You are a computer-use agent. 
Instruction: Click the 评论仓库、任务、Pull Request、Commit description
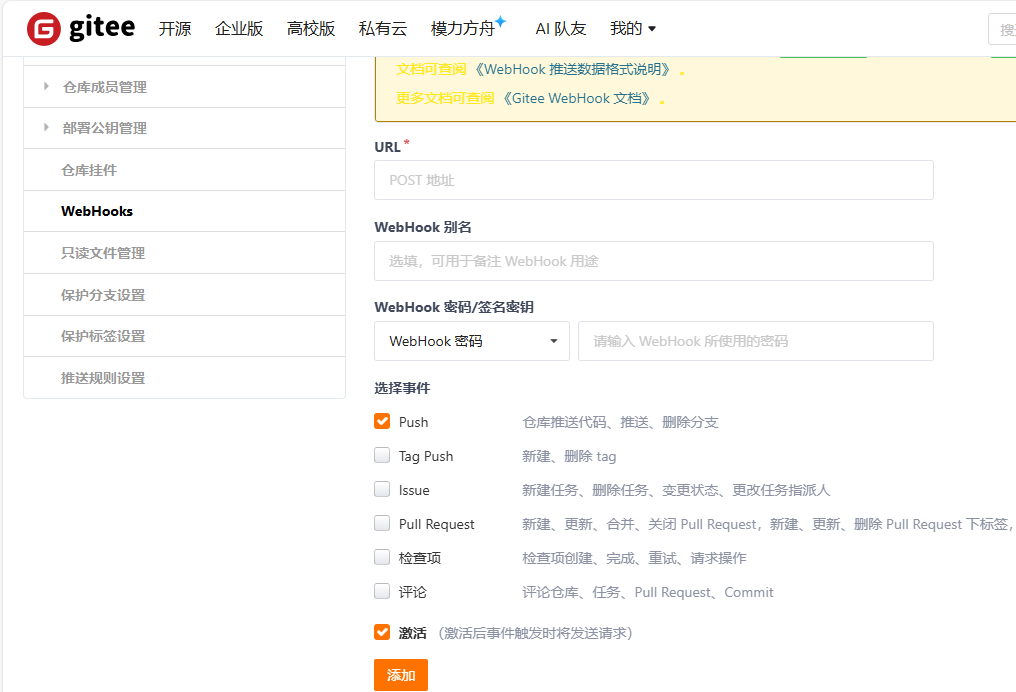(x=648, y=592)
